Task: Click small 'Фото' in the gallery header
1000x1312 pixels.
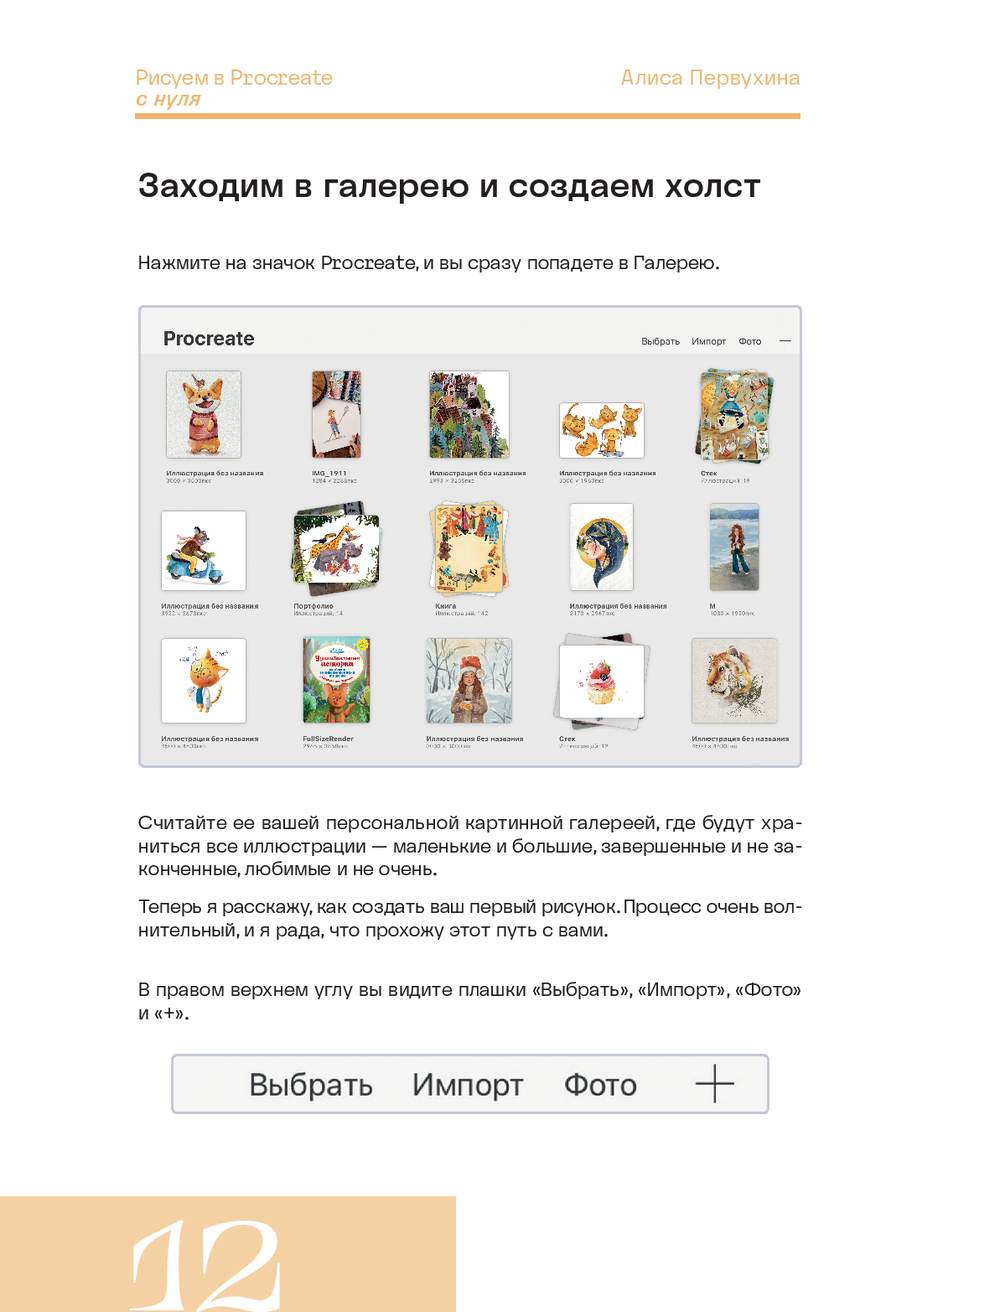Action: 750,341
